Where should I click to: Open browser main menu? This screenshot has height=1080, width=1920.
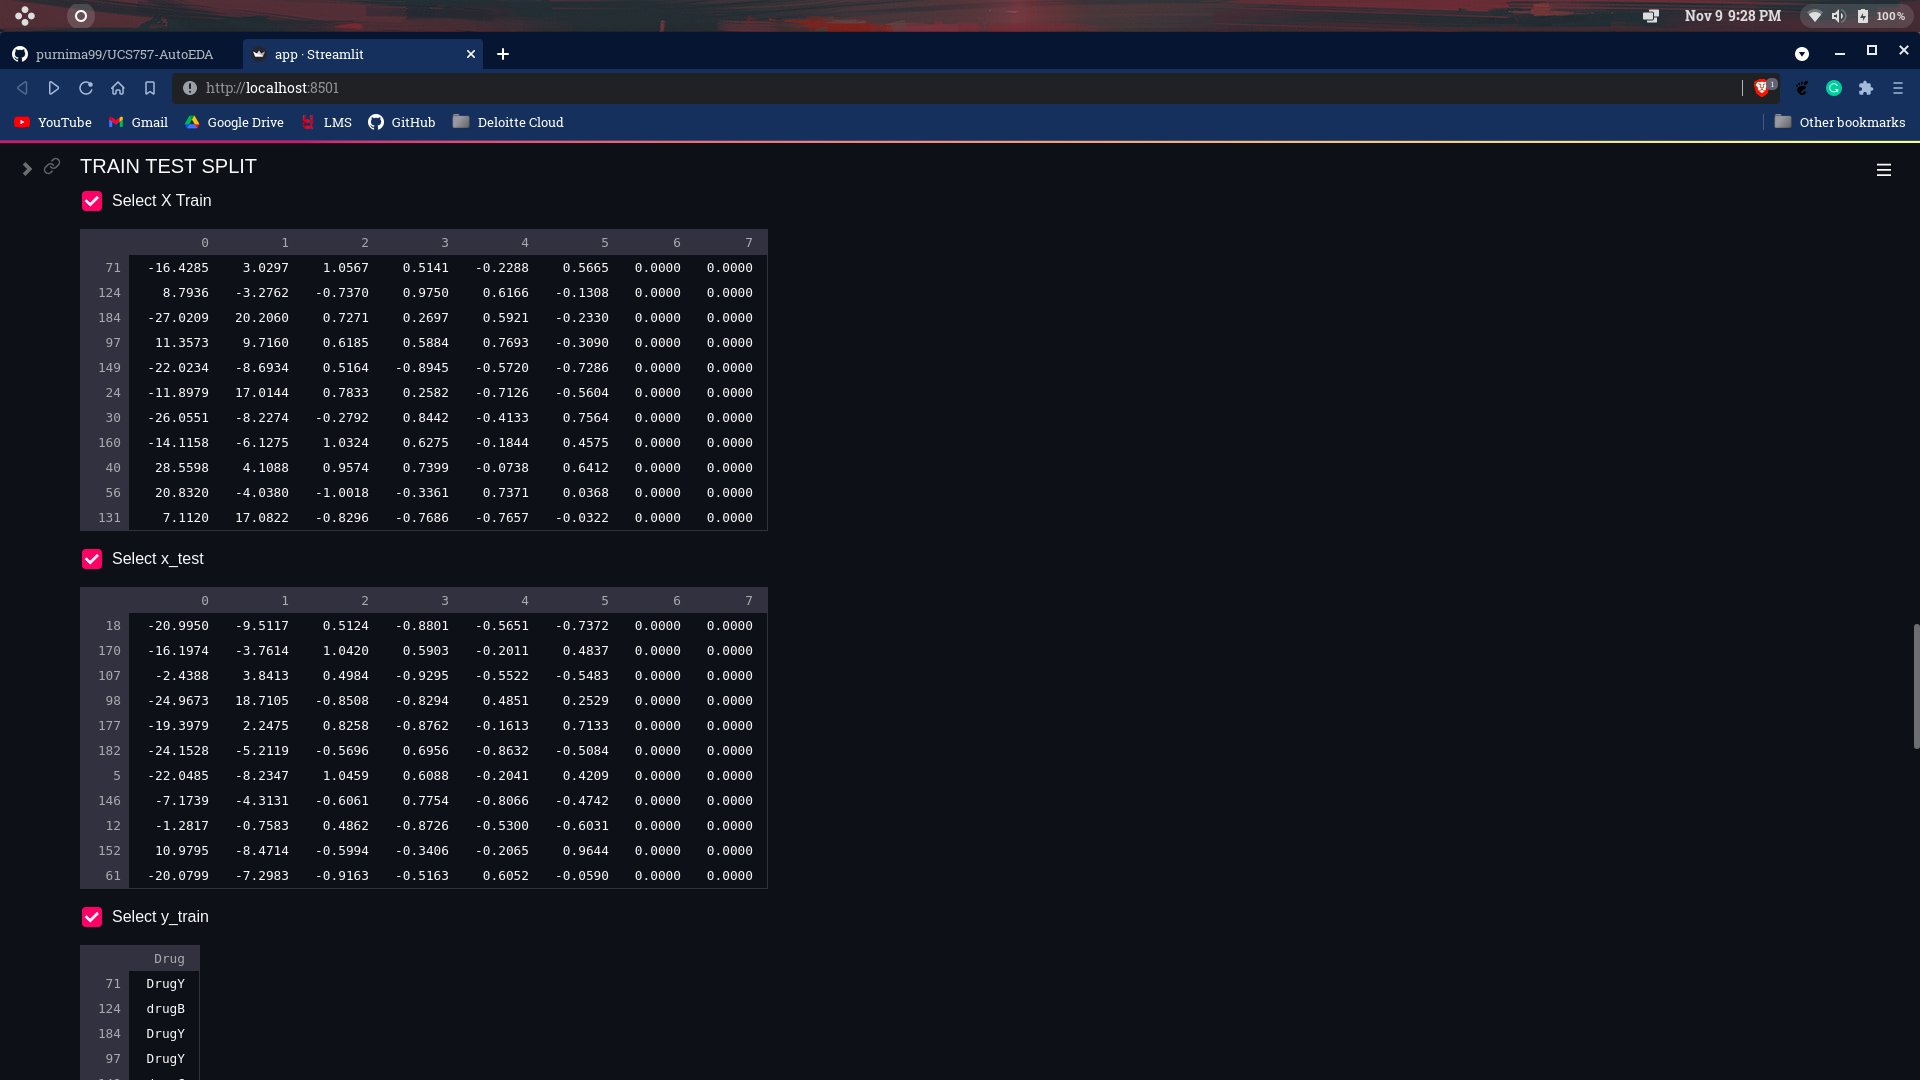(x=1898, y=88)
